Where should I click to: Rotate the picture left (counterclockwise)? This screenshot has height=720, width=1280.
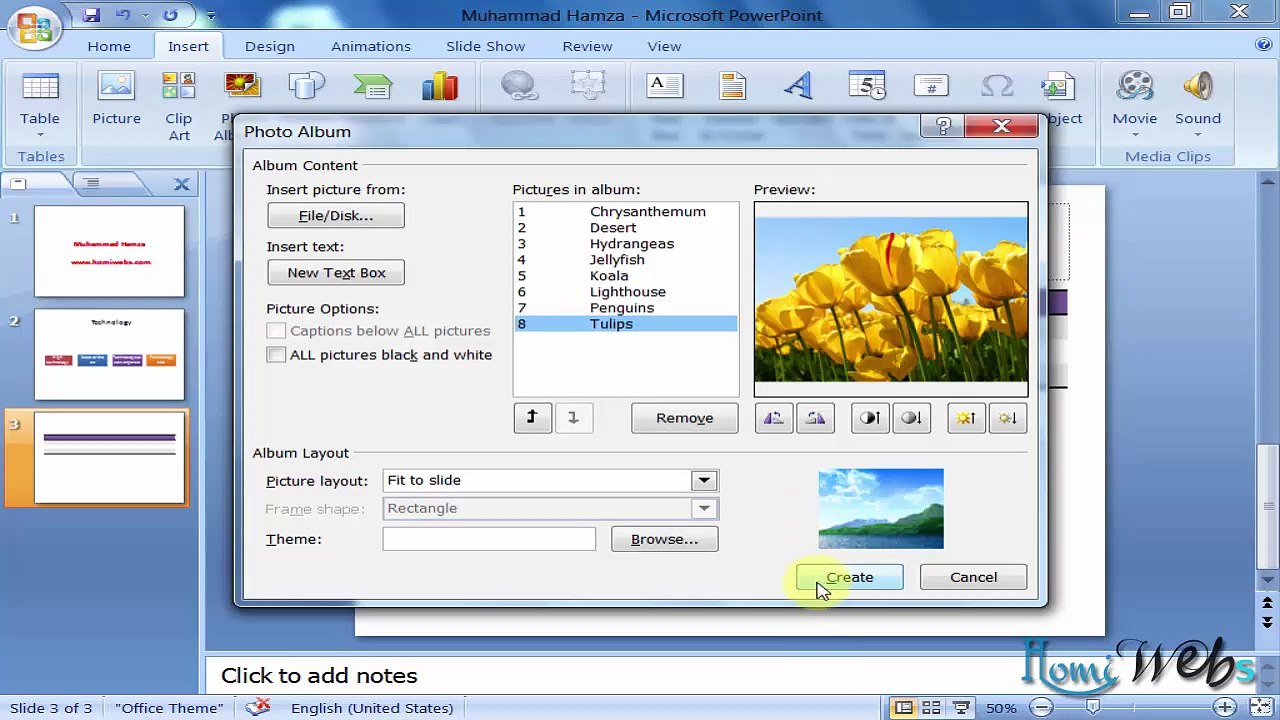[x=773, y=418]
